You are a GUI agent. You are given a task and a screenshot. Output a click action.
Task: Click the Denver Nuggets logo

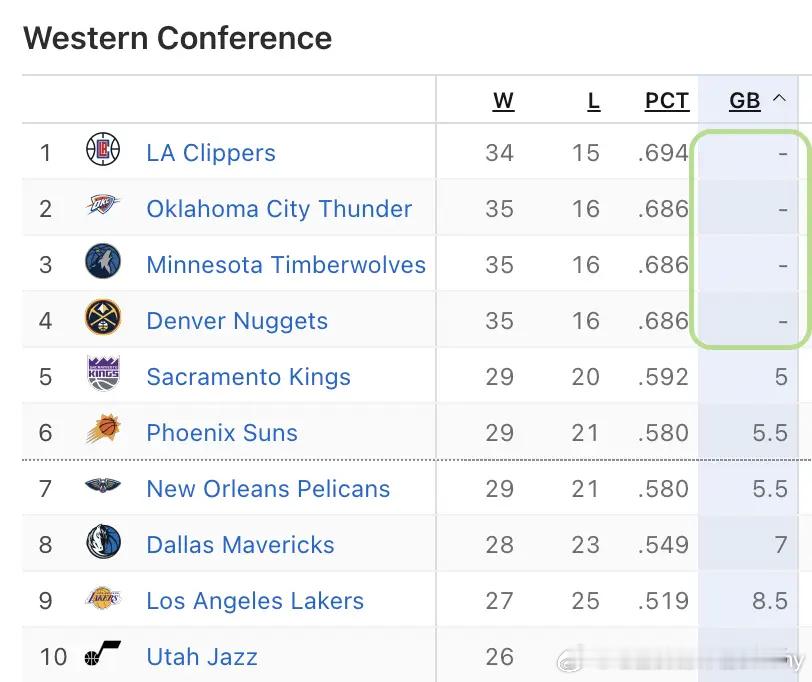(x=103, y=319)
